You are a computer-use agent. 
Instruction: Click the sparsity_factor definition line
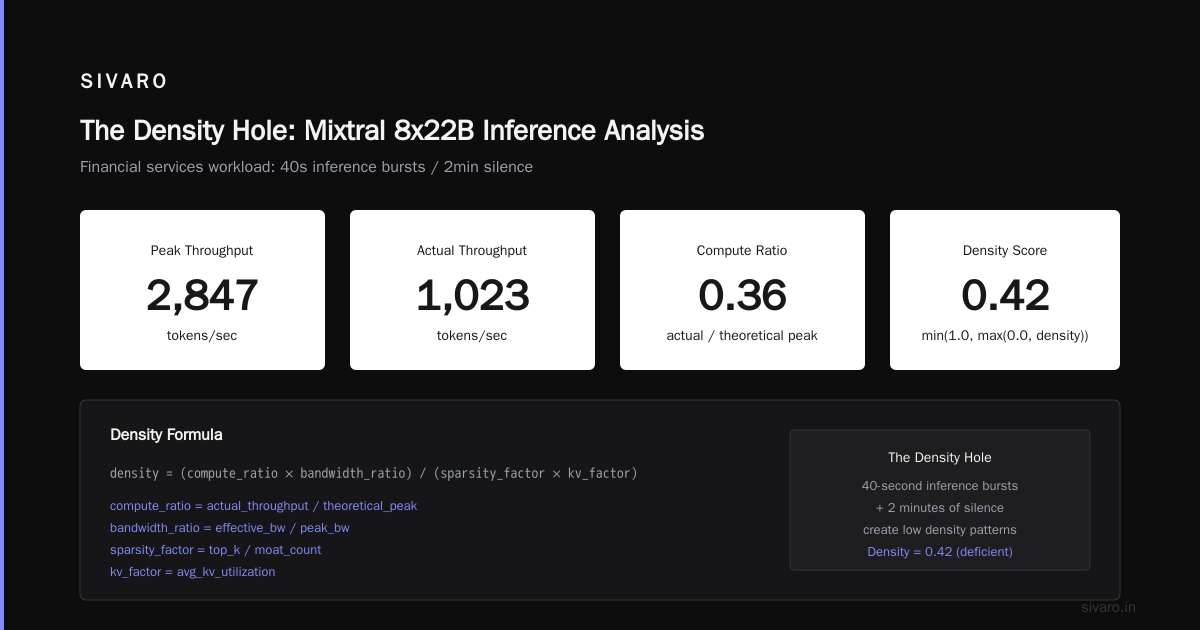(216, 550)
